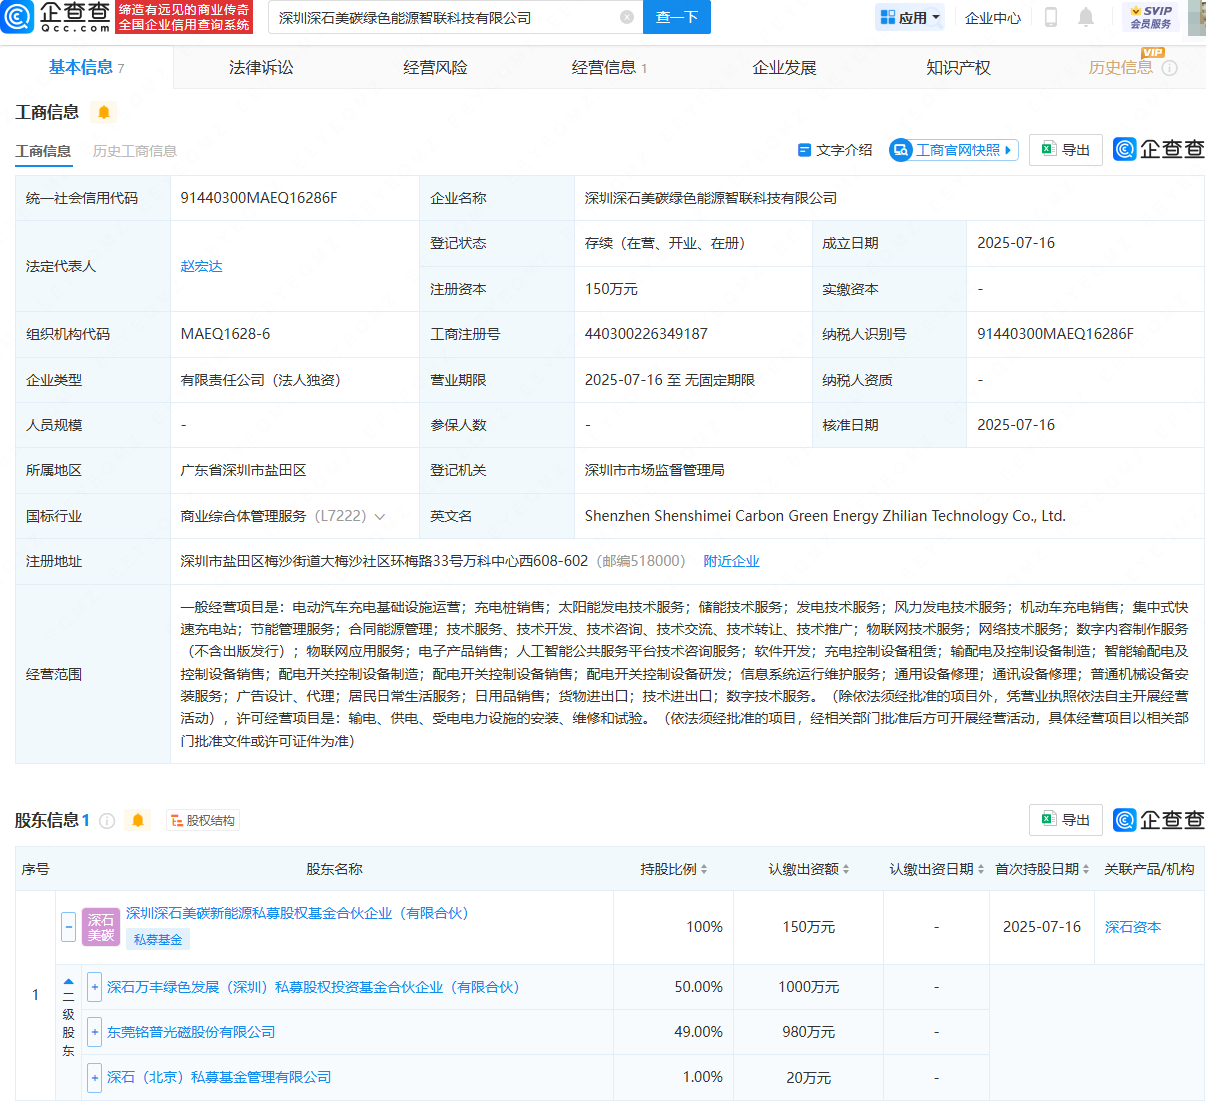Click 企业类型 value 有限责任公司（法人独资）
The width and height of the screenshot is (1206, 1103).
point(260,380)
